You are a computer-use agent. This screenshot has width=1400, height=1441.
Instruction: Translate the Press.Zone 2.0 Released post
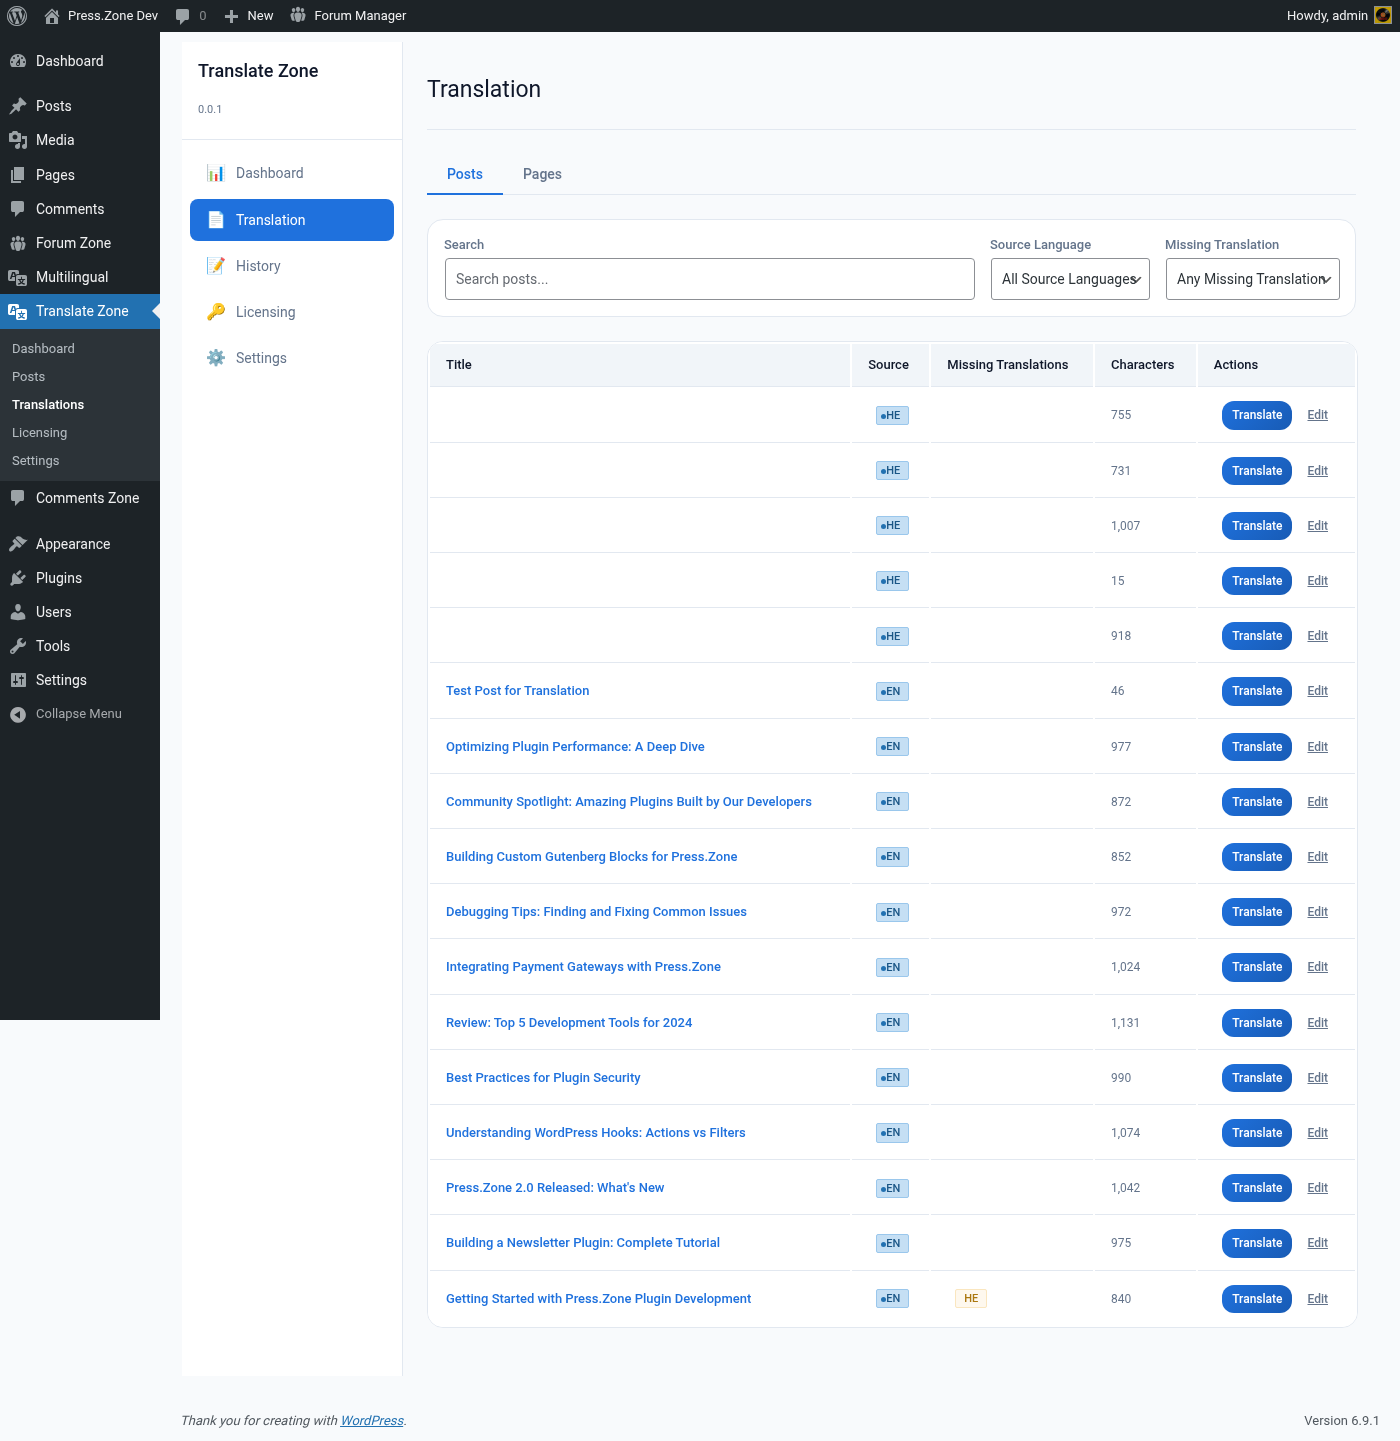coord(1257,1188)
